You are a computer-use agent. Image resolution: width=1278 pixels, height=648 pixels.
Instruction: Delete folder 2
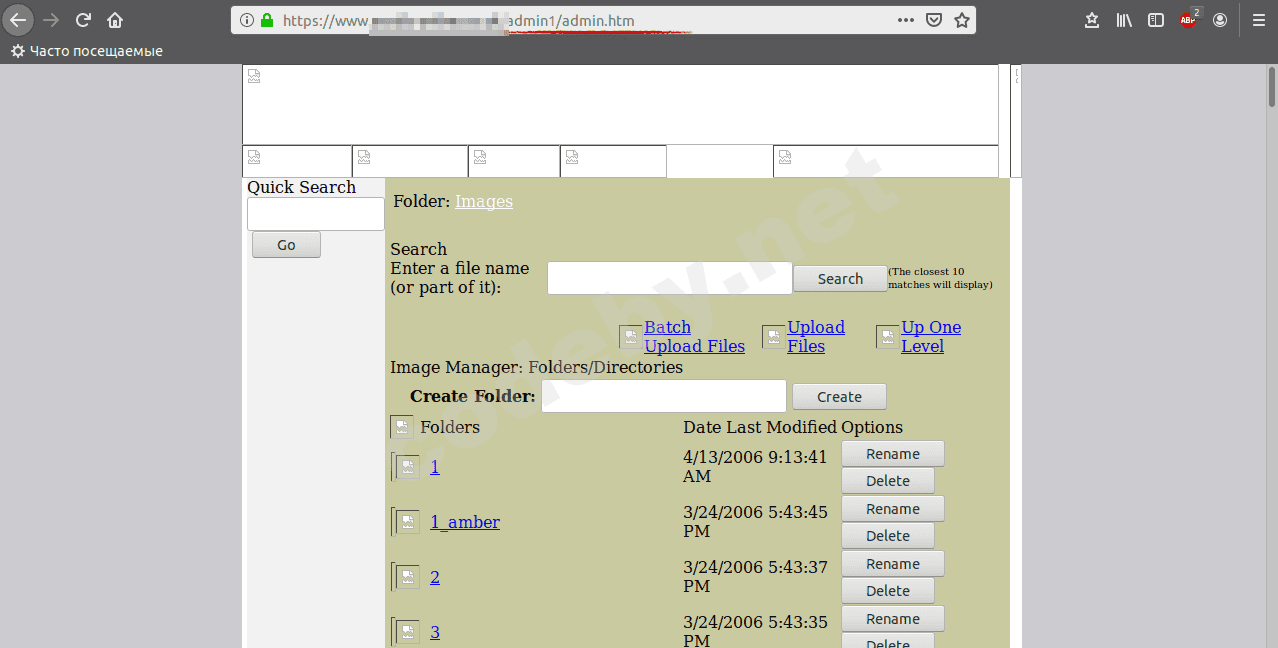(x=888, y=591)
